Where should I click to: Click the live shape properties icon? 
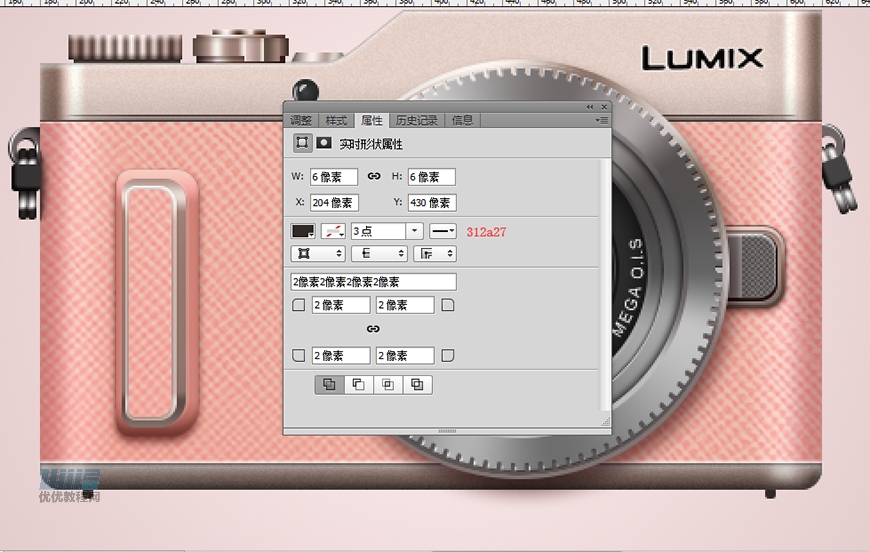[302, 143]
